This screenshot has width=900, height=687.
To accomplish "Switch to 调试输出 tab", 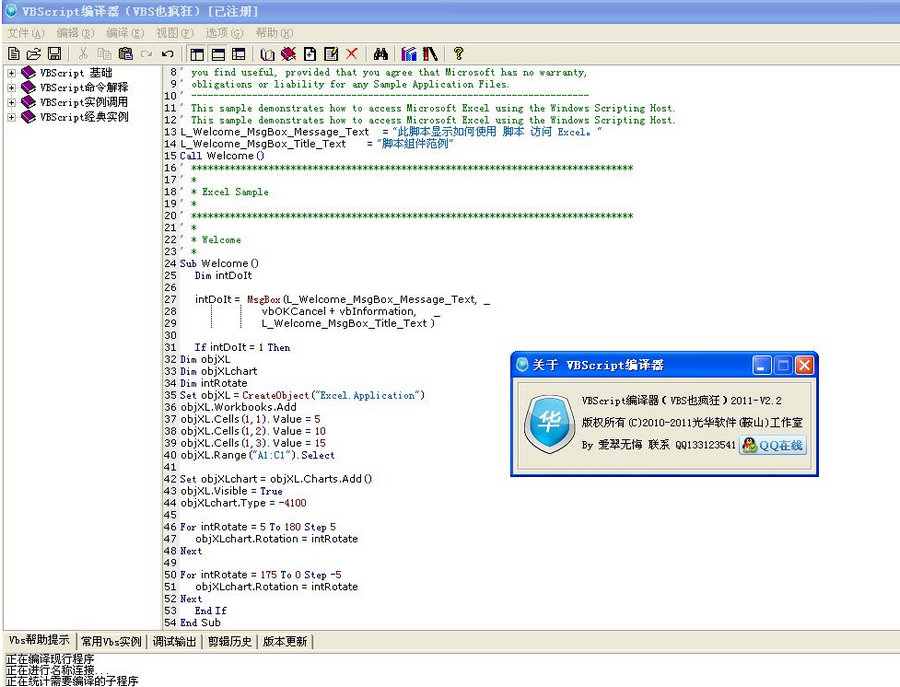I will (174, 642).
